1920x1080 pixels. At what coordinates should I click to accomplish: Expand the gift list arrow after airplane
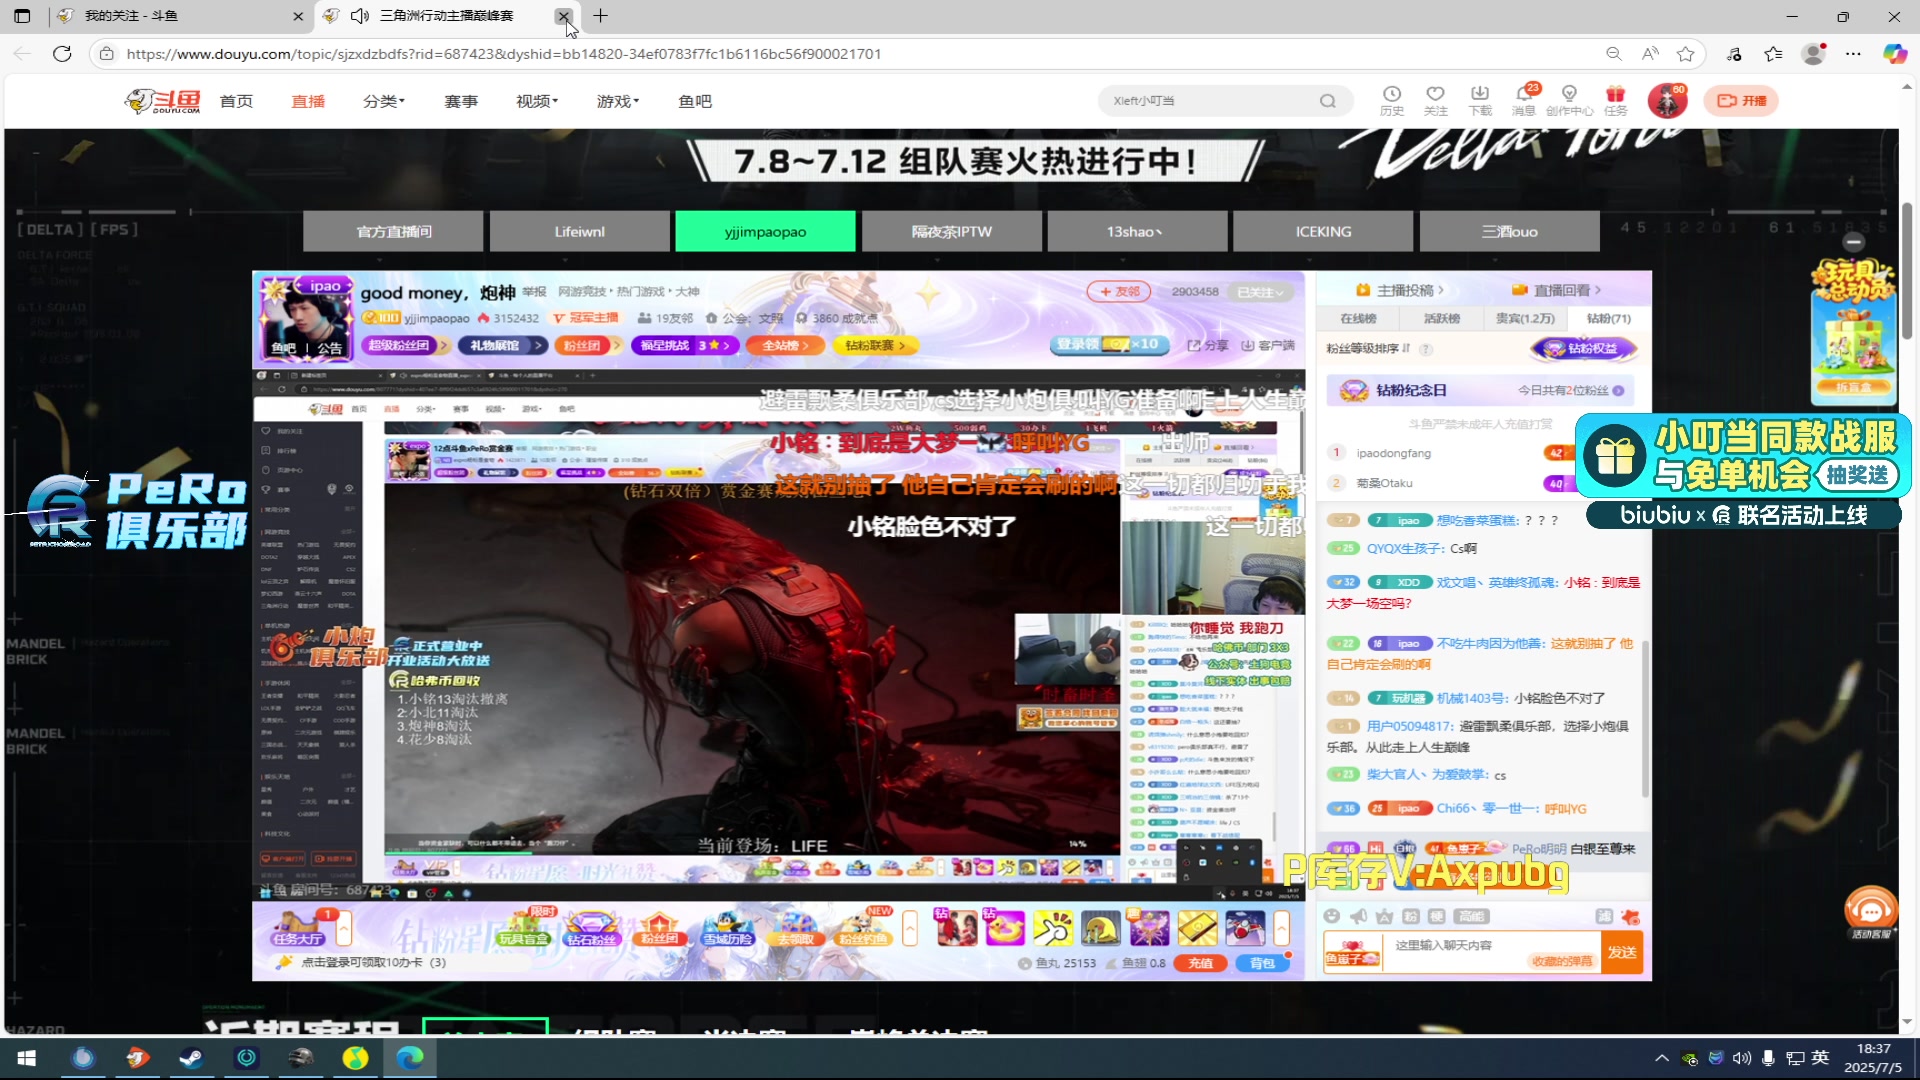click(1282, 928)
